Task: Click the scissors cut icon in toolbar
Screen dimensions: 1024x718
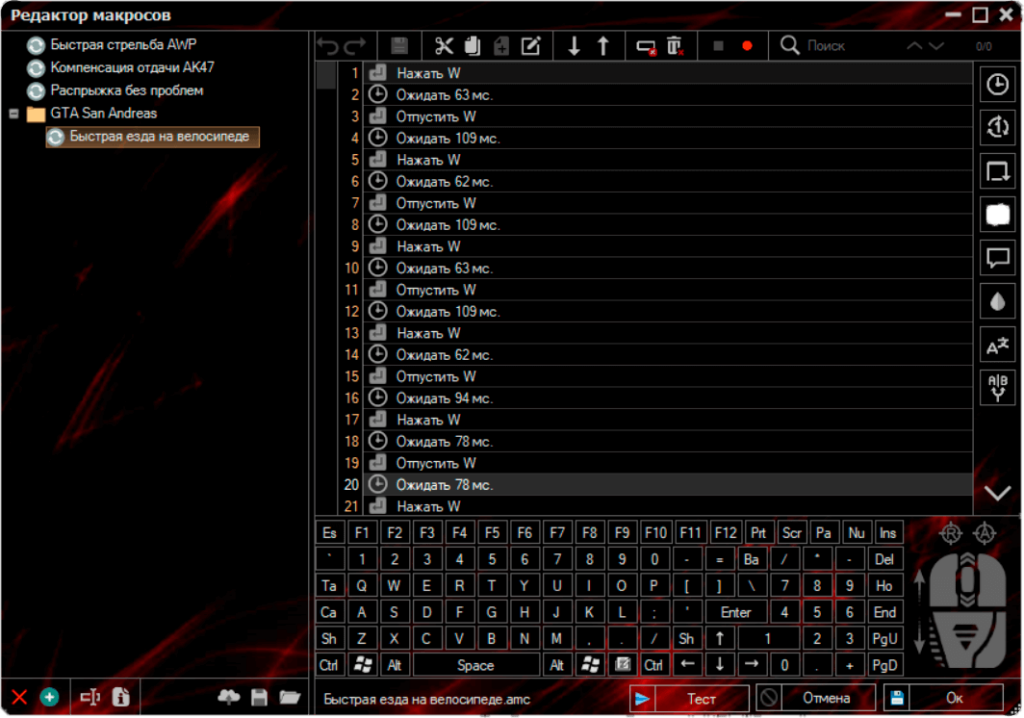Action: tap(444, 46)
